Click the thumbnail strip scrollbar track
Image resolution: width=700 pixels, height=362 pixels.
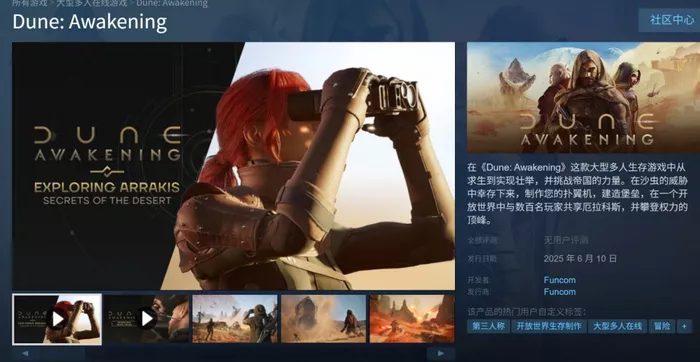(232, 354)
